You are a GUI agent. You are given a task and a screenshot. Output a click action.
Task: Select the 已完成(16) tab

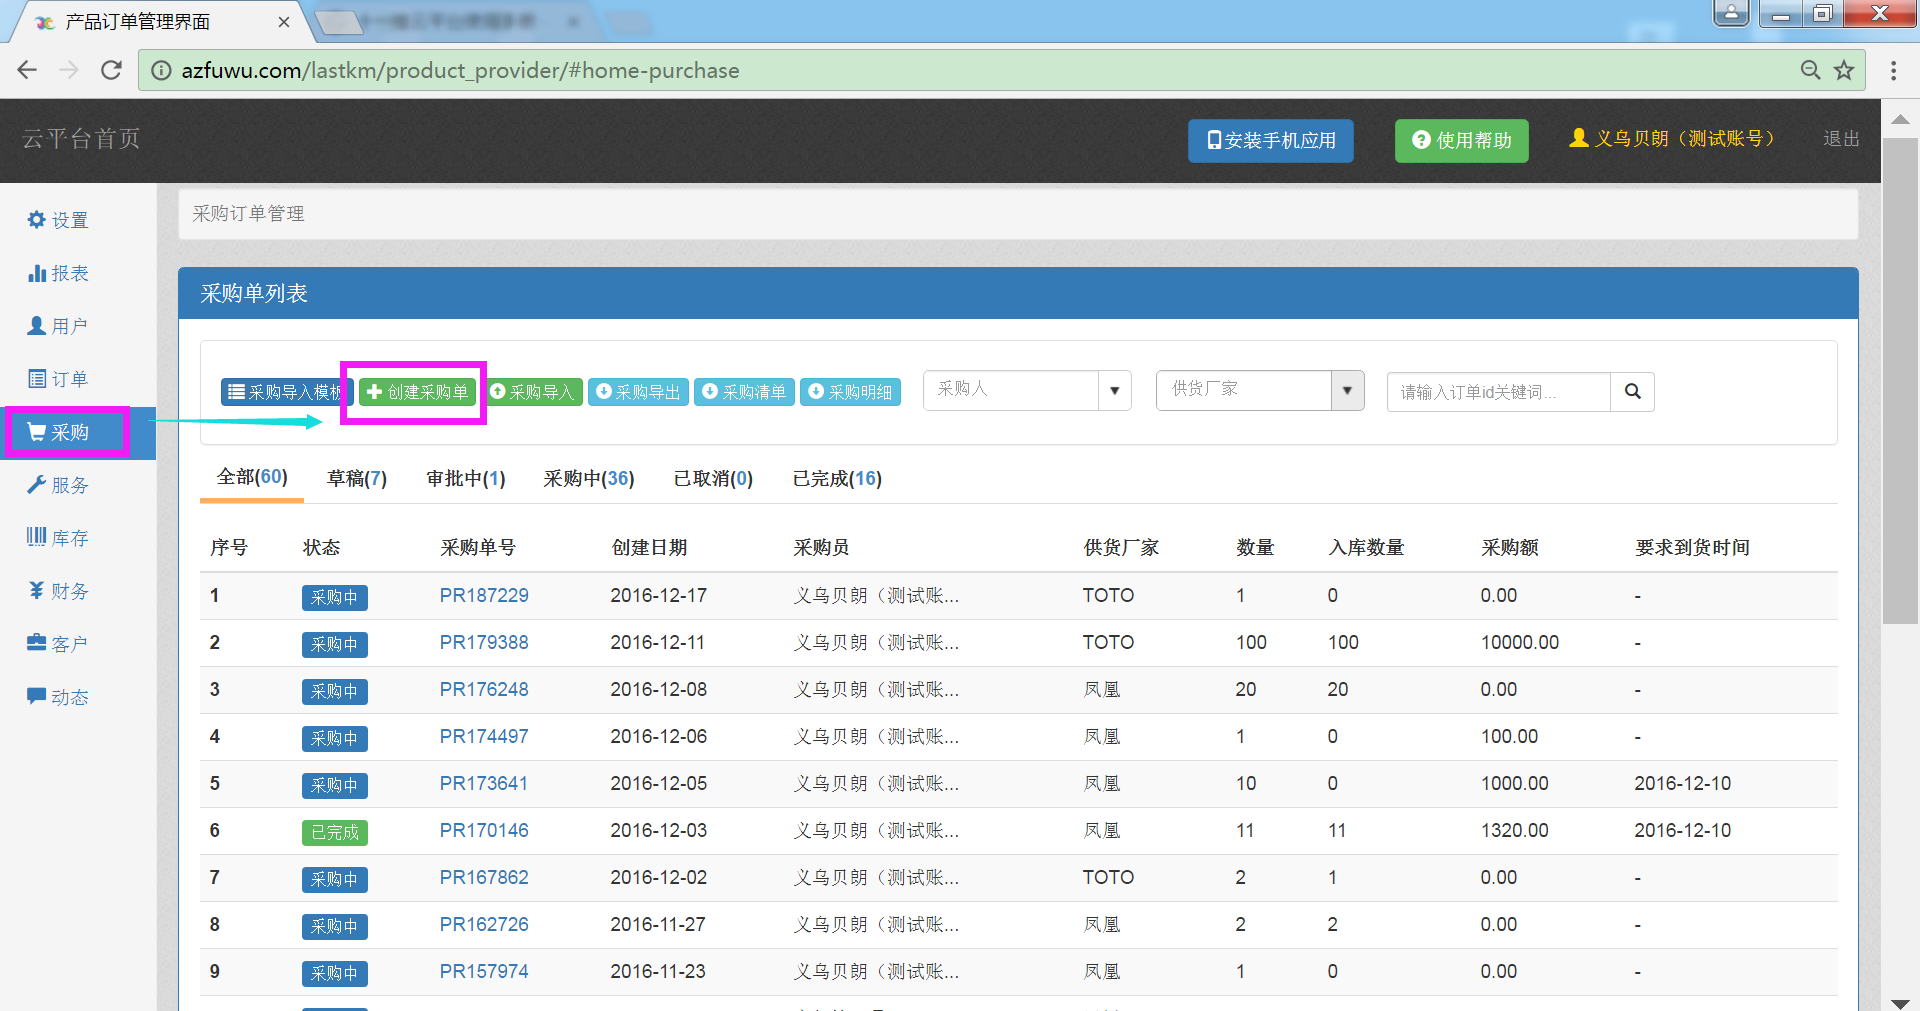837,479
